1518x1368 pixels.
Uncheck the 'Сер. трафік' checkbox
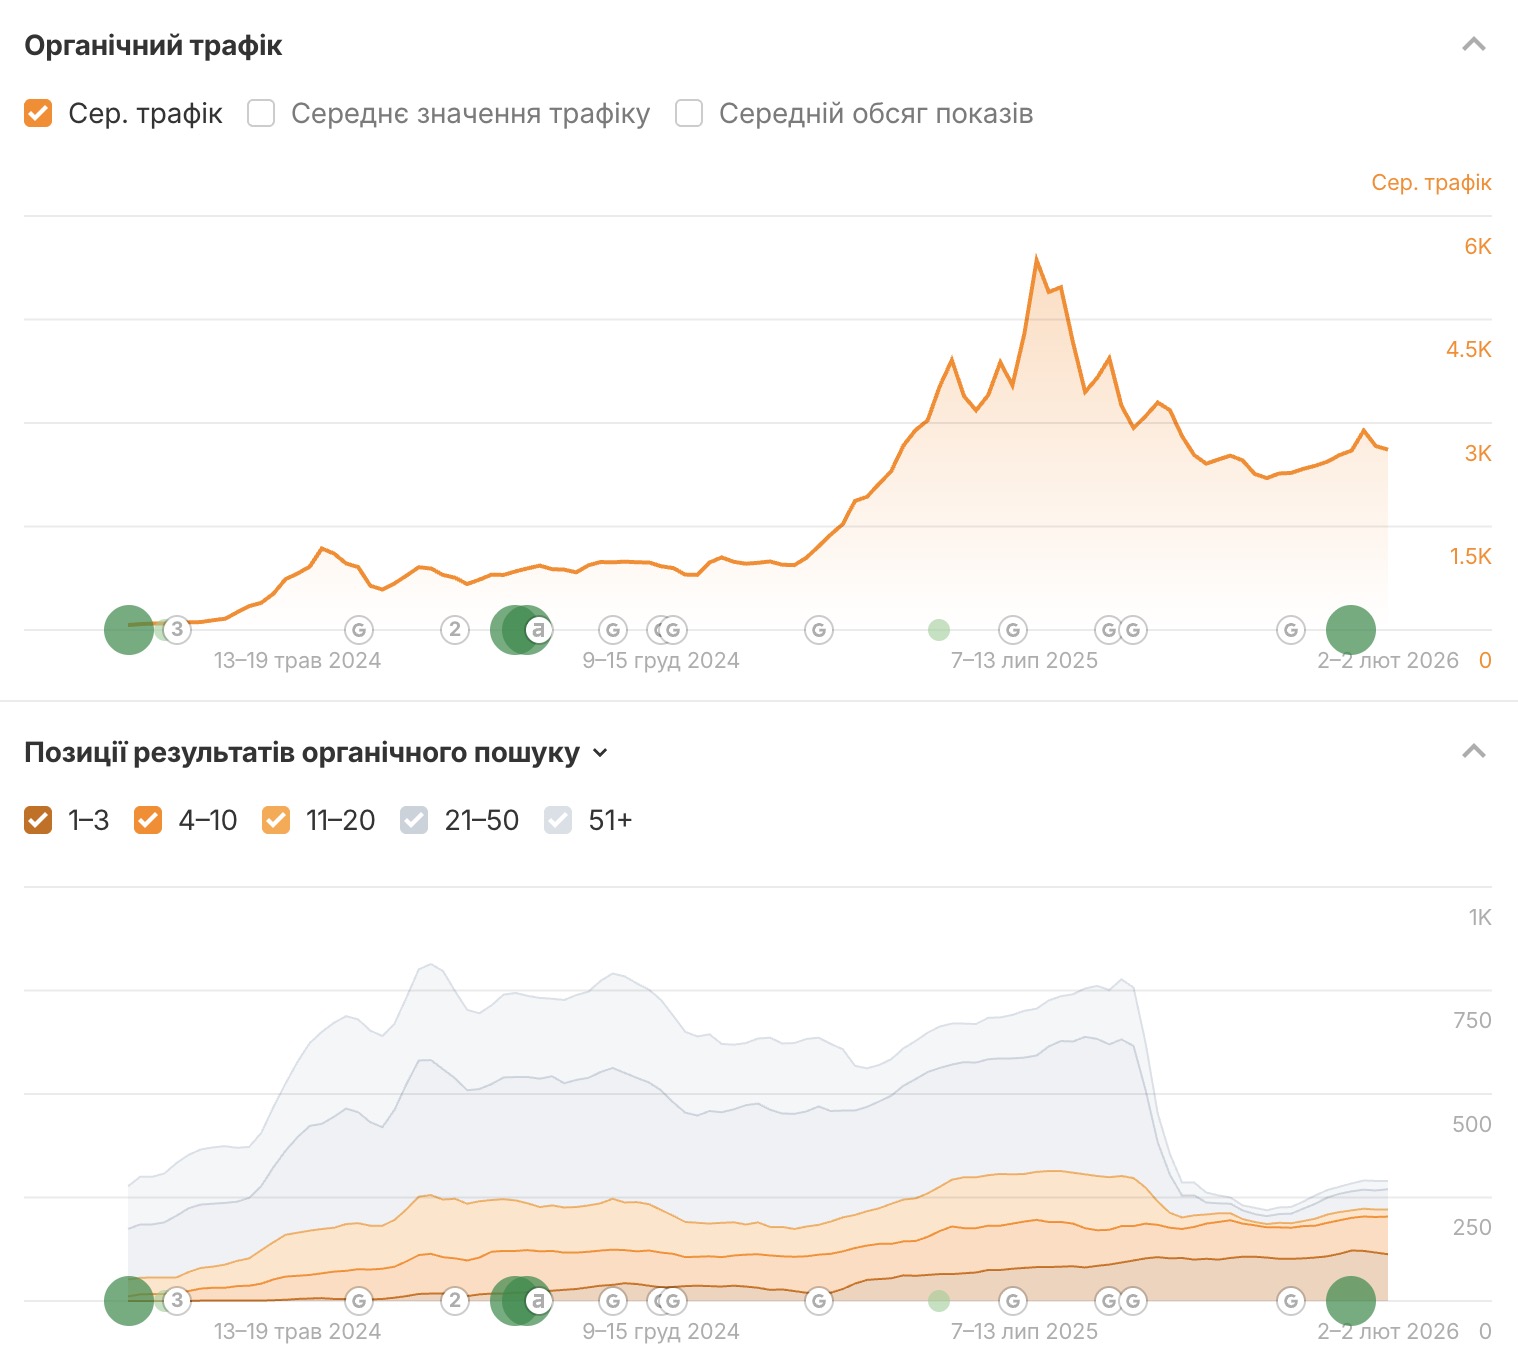(38, 113)
